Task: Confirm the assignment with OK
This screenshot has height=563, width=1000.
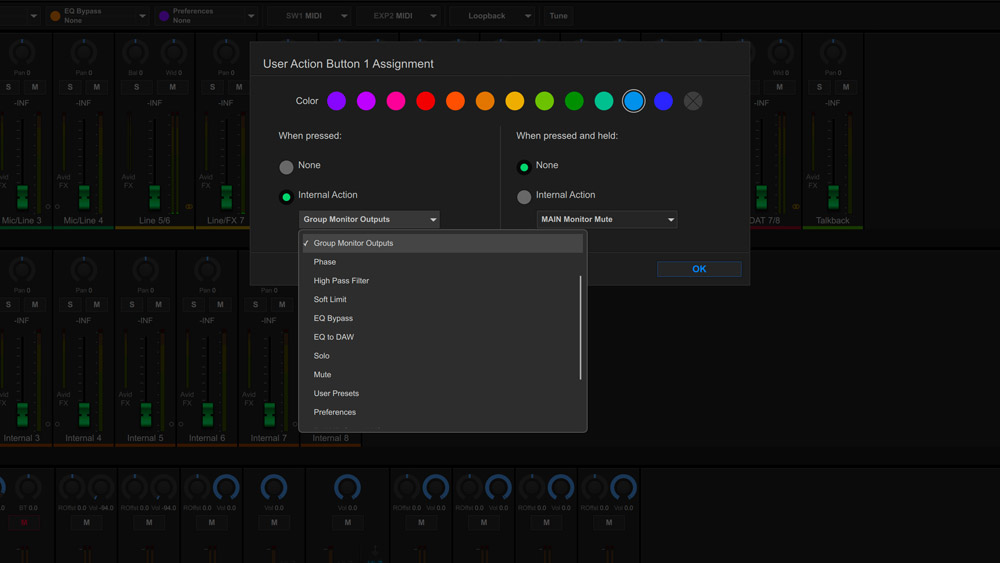Action: (x=699, y=269)
